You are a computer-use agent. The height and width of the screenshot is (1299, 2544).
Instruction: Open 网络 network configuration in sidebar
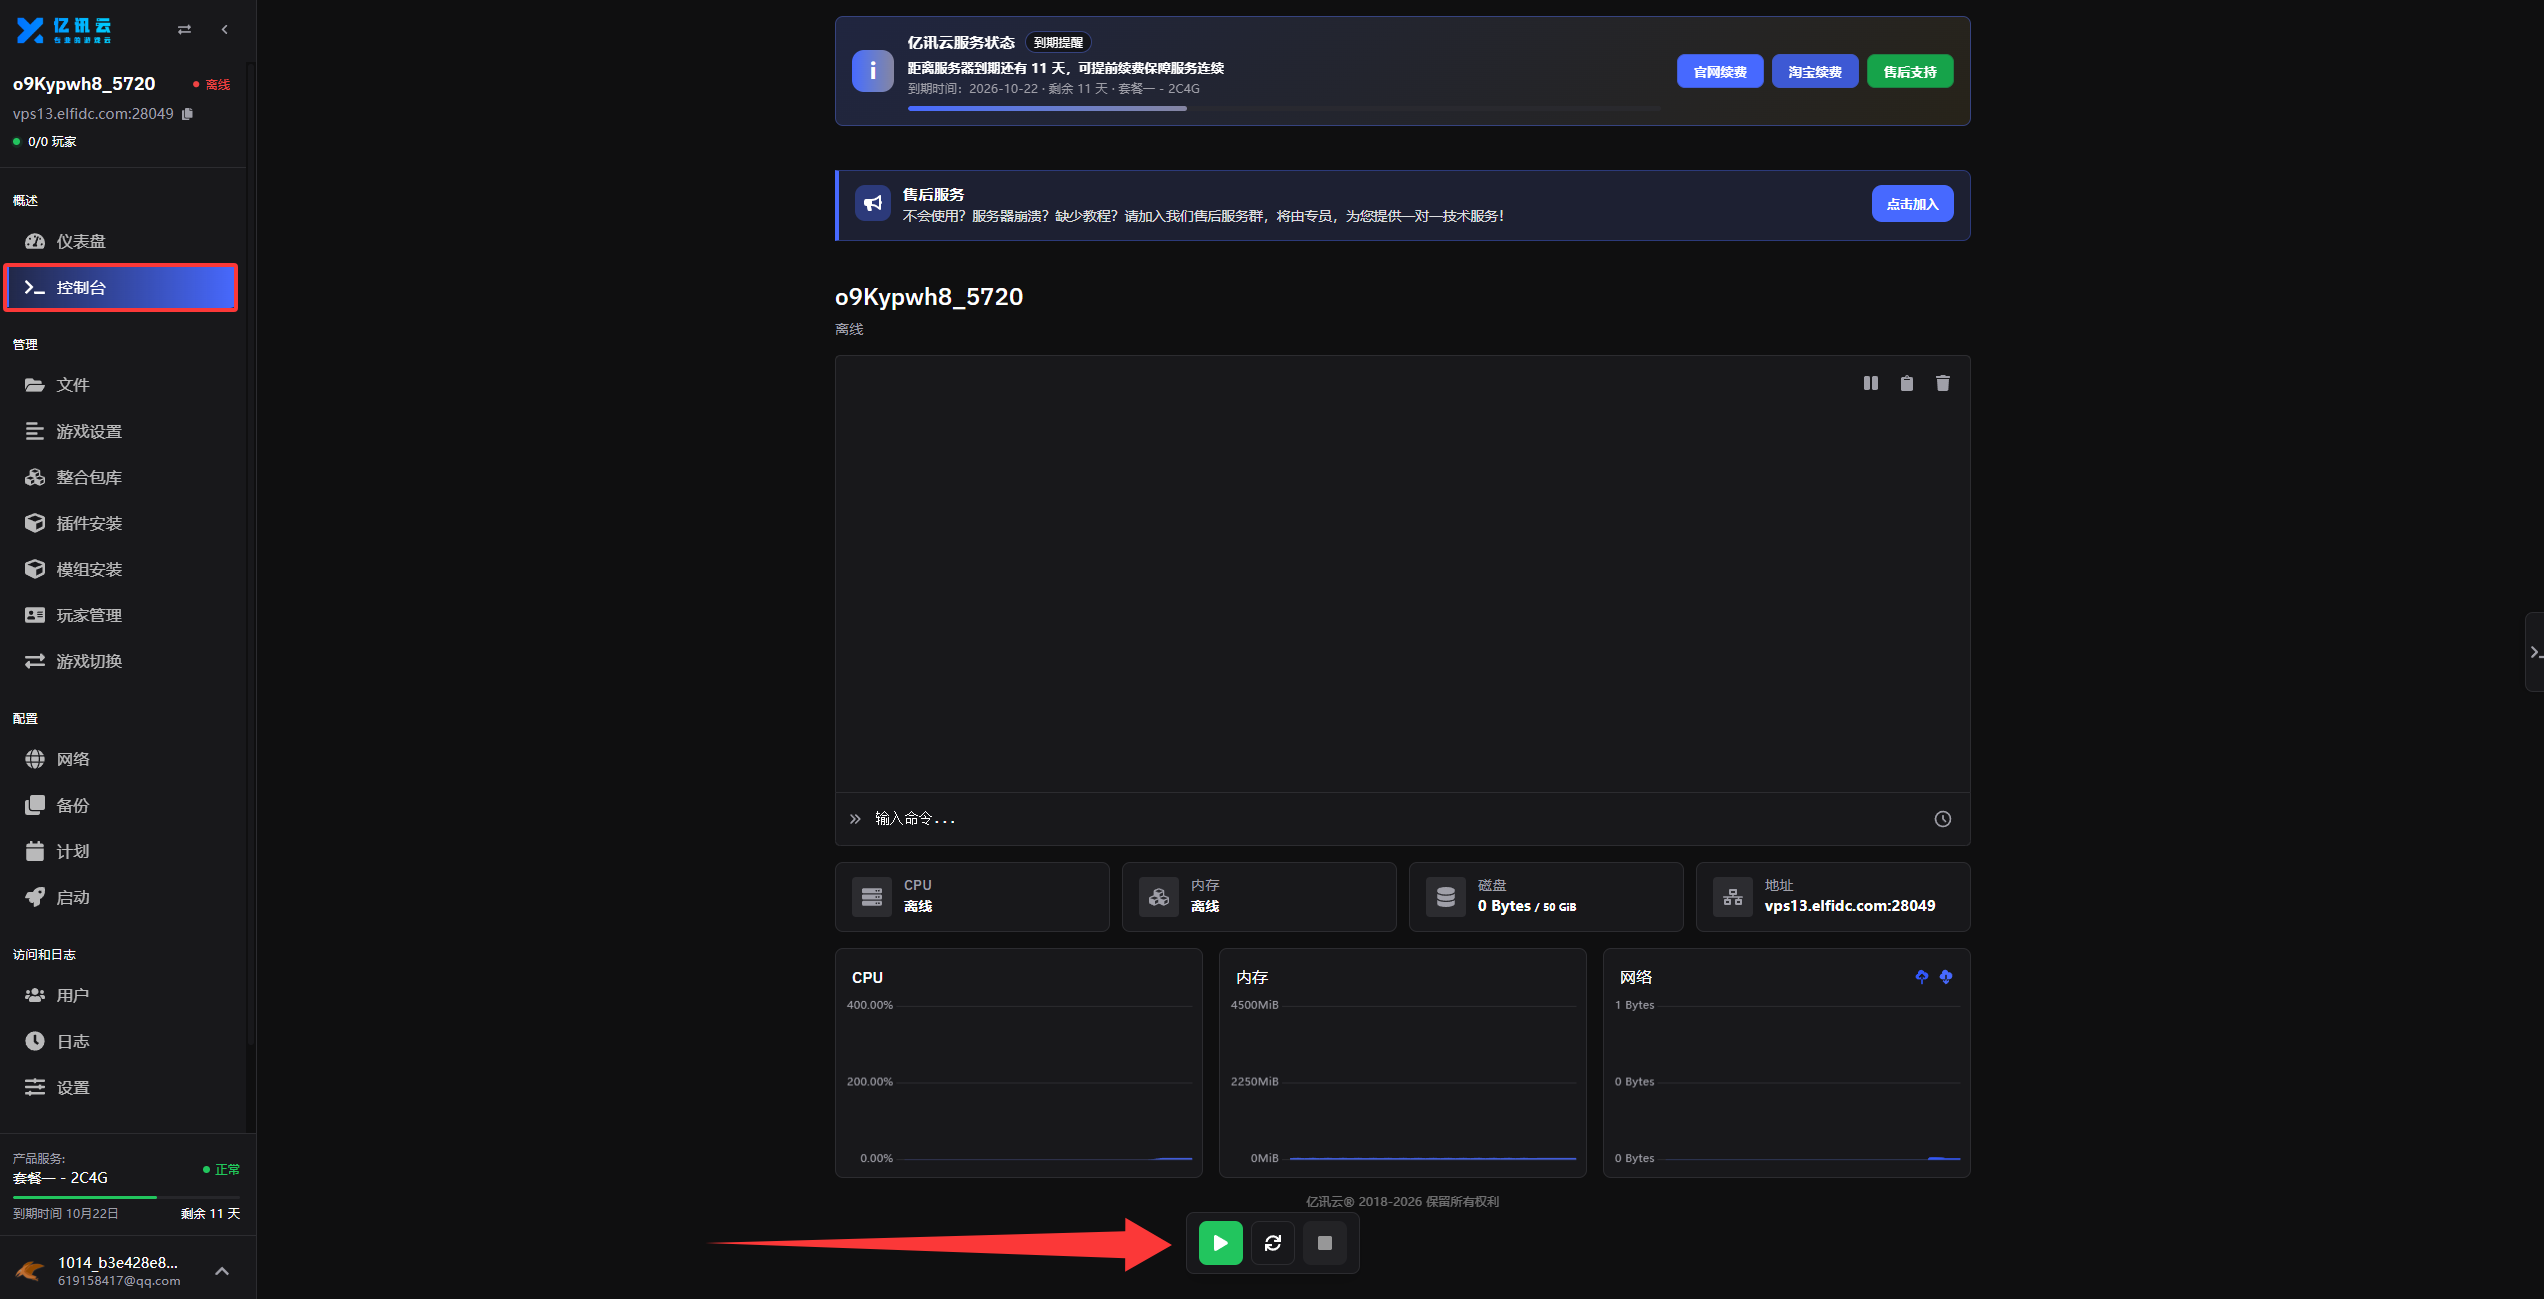point(121,759)
